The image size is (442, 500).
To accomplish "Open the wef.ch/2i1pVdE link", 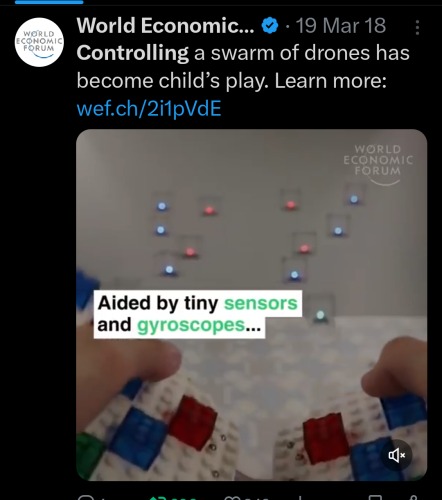I will point(149,109).
